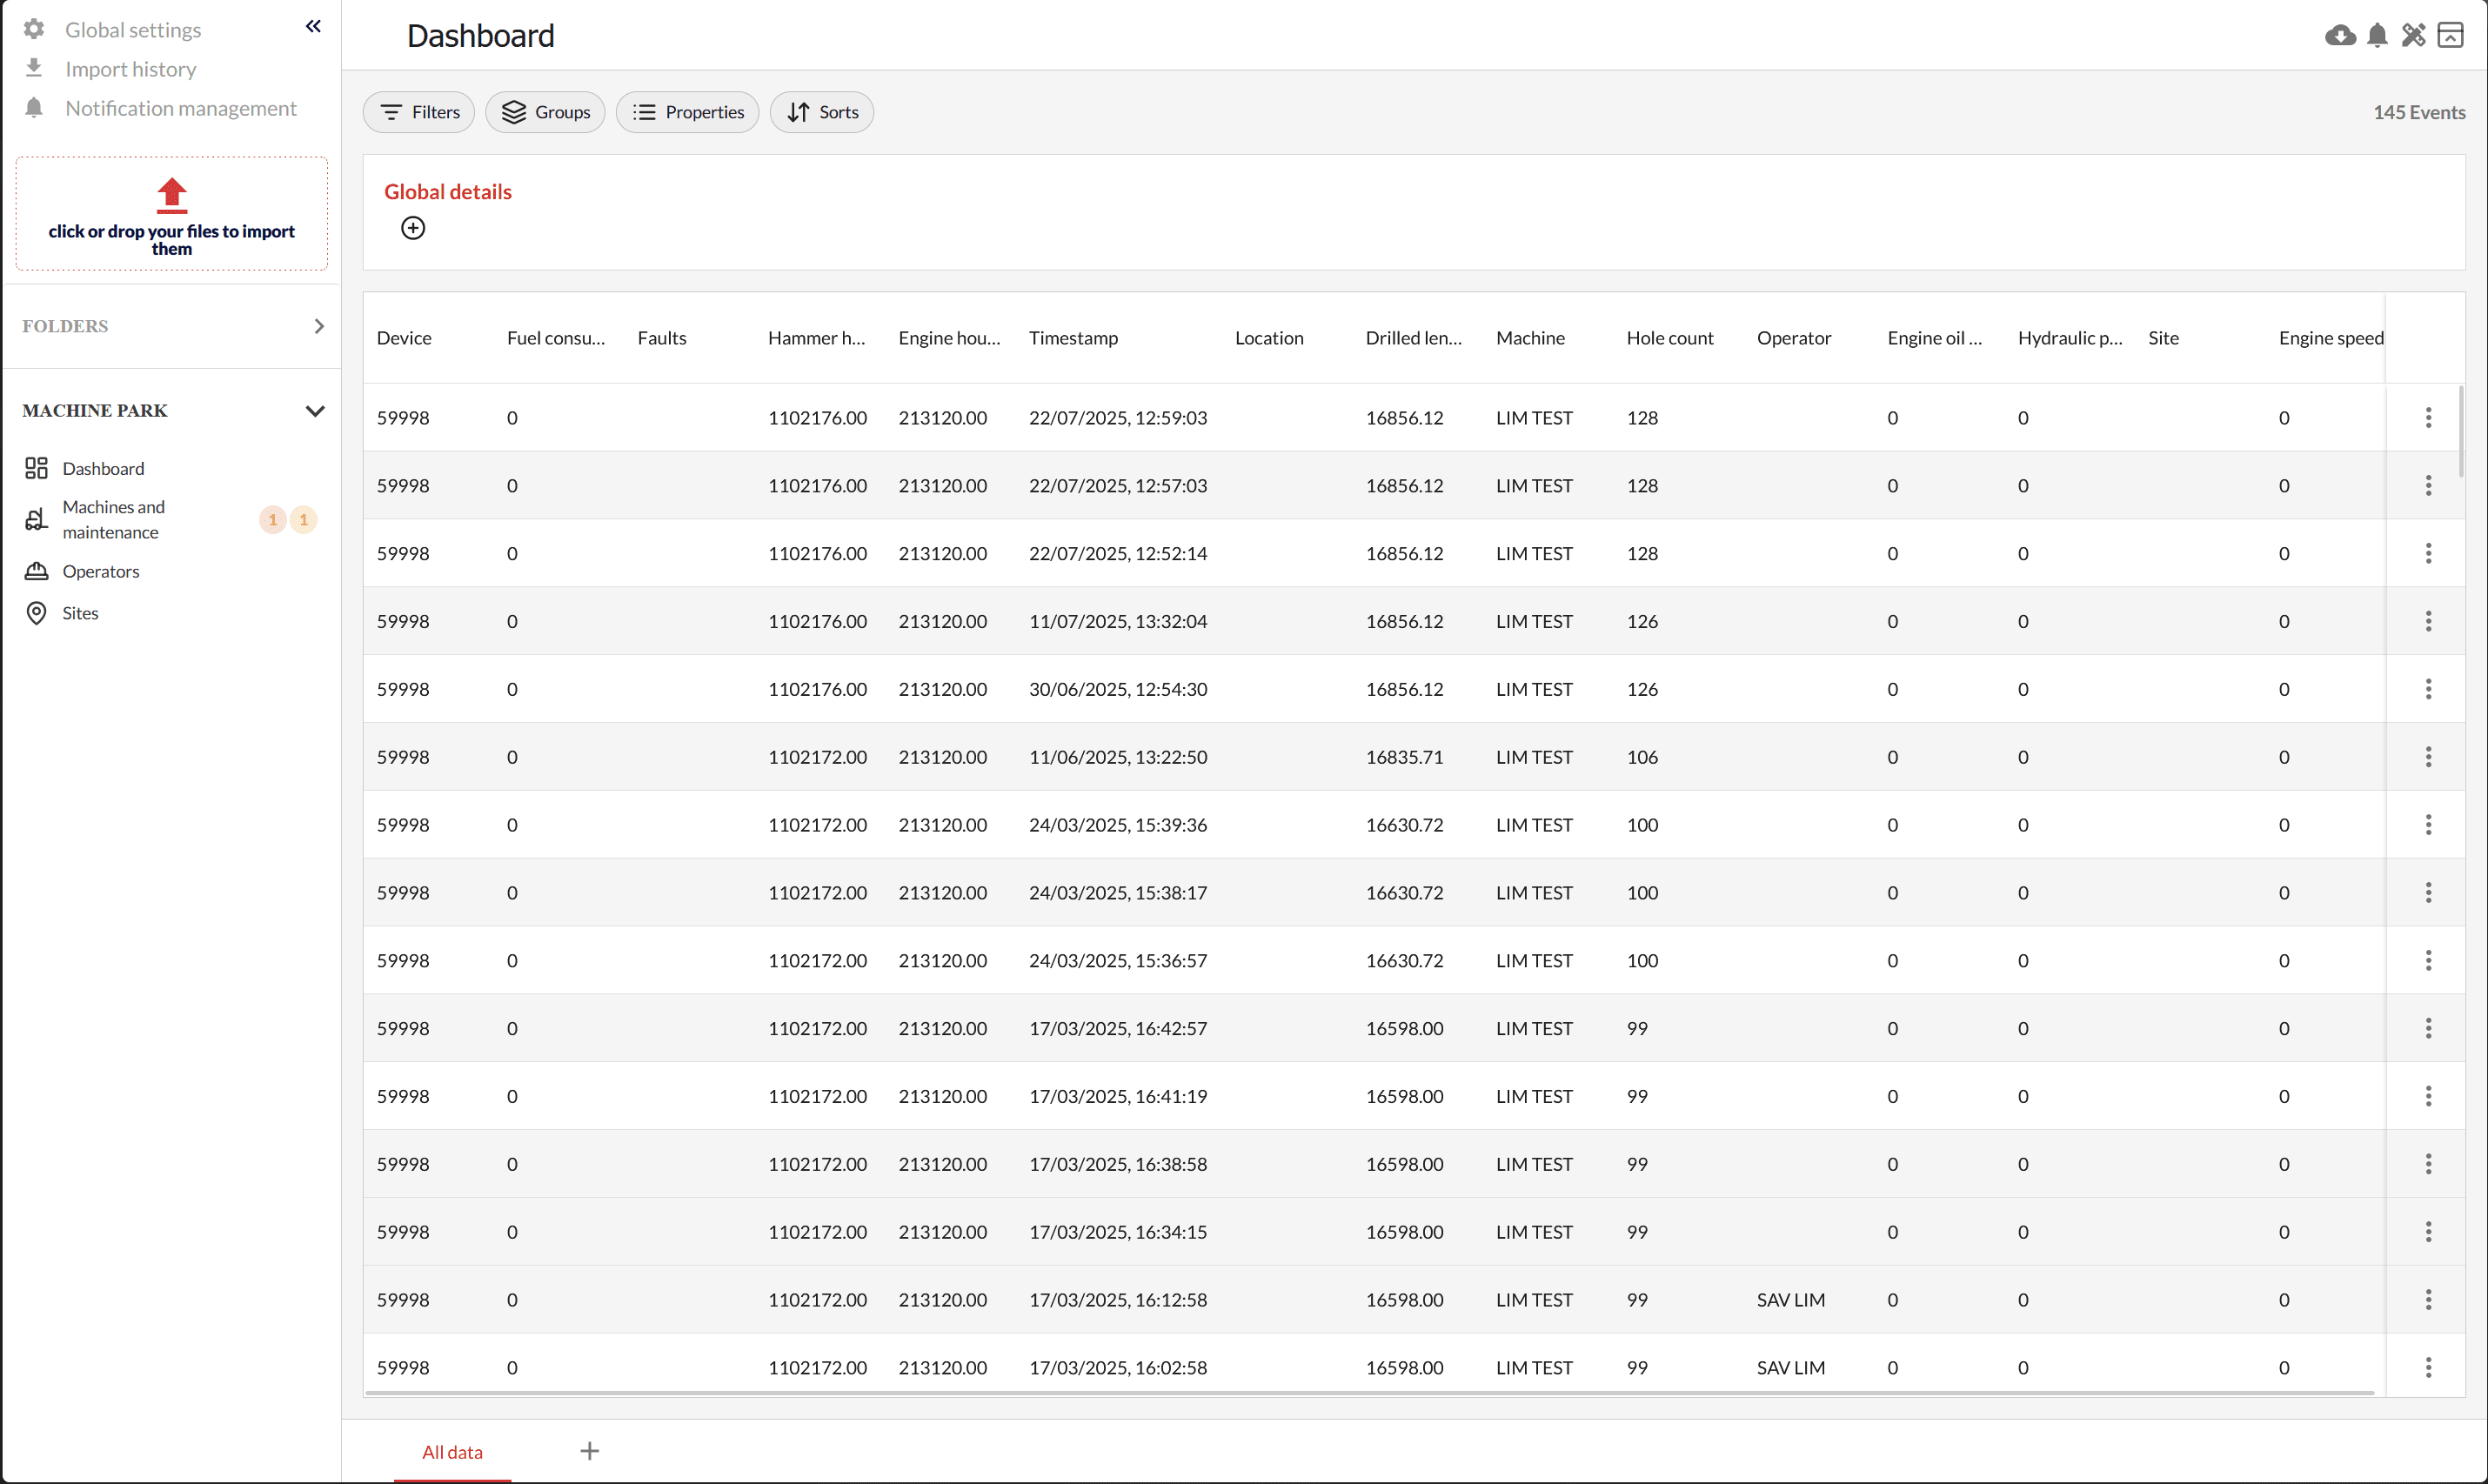Open notifications bell icon in header
Screen dimensions: 2488x1484
(2377, 36)
